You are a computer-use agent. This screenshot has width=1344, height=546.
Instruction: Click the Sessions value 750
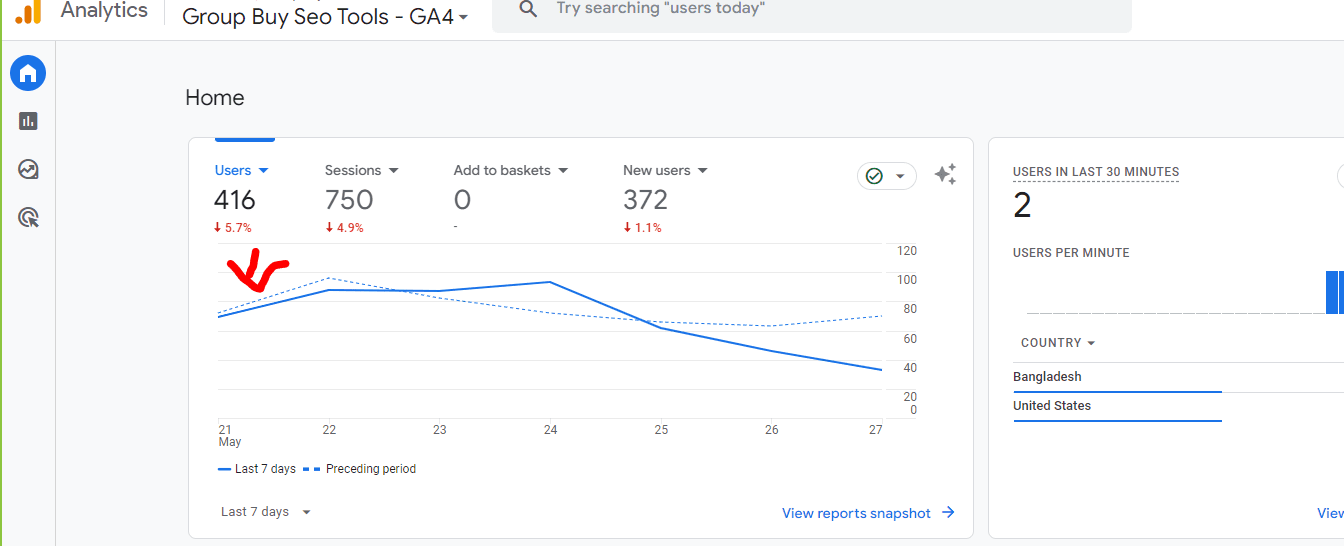[x=349, y=200]
